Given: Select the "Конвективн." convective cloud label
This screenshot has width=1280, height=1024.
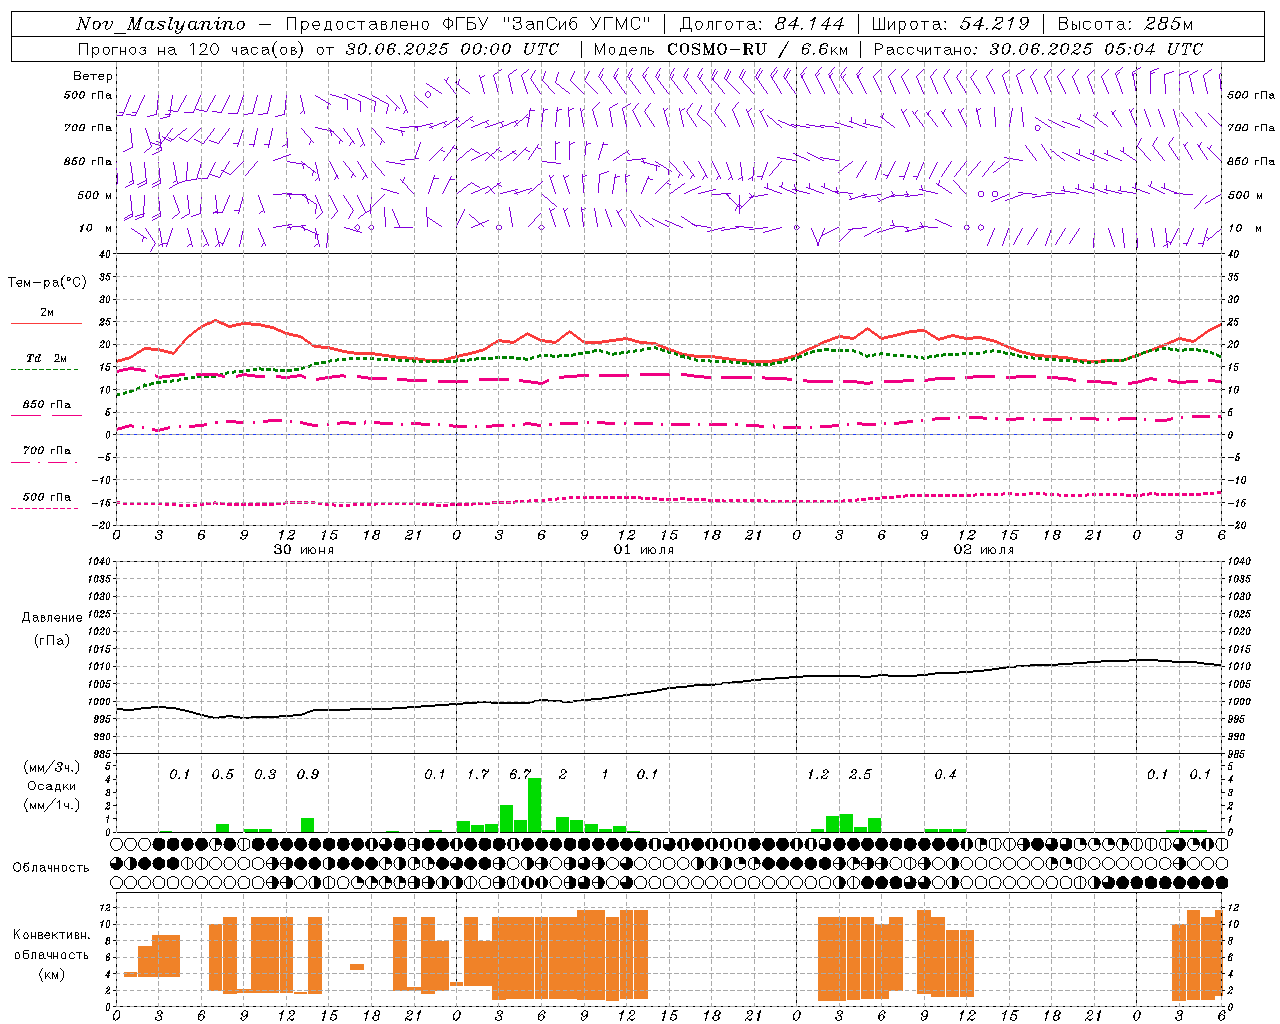Looking at the screenshot, I should (x=52, y=935).
